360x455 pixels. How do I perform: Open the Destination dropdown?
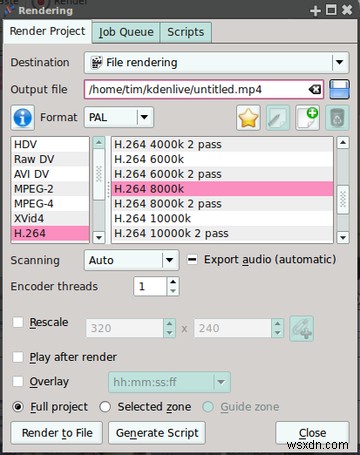tap(217, 62)
